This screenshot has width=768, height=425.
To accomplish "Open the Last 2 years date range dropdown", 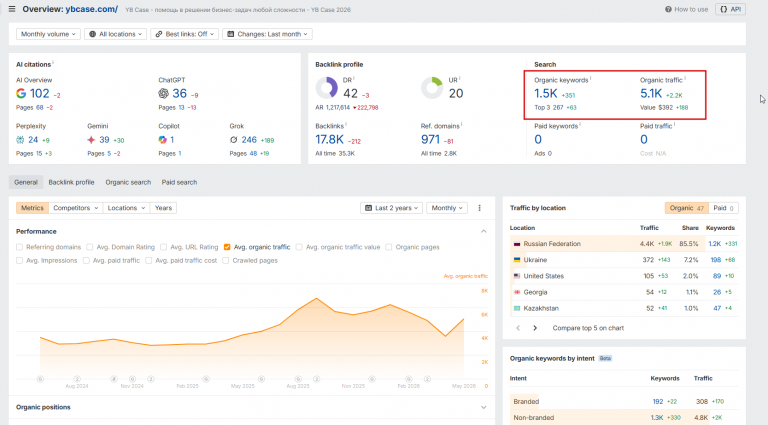I will pos(392,208).
